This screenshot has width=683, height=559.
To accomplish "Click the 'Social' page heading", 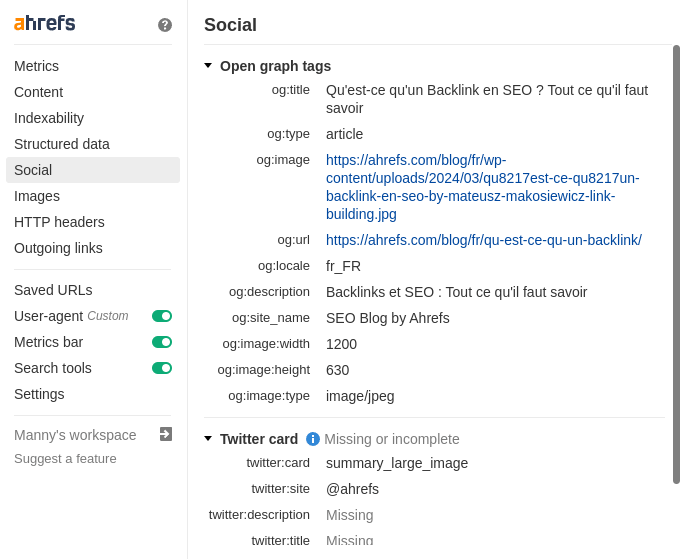I will coord(230,25).
